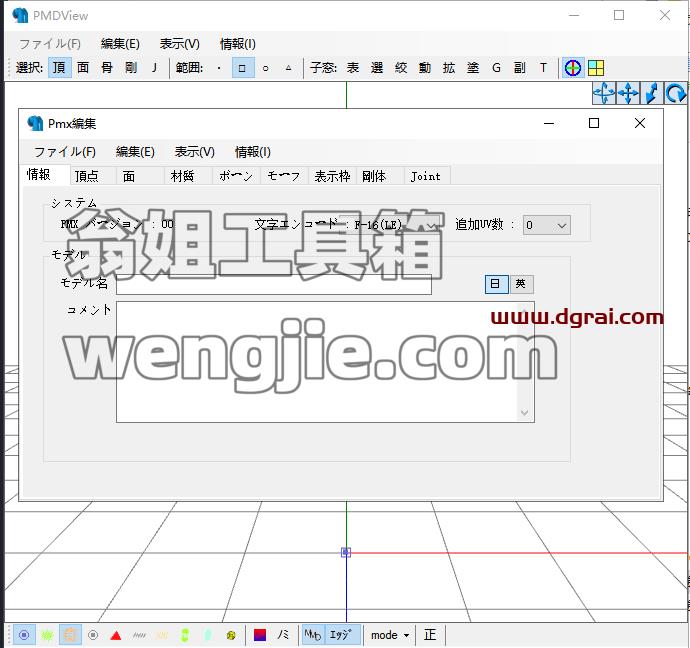Screen dimensions: 690x648
Task: Toggle red triangle display icon
Action: 116,635
